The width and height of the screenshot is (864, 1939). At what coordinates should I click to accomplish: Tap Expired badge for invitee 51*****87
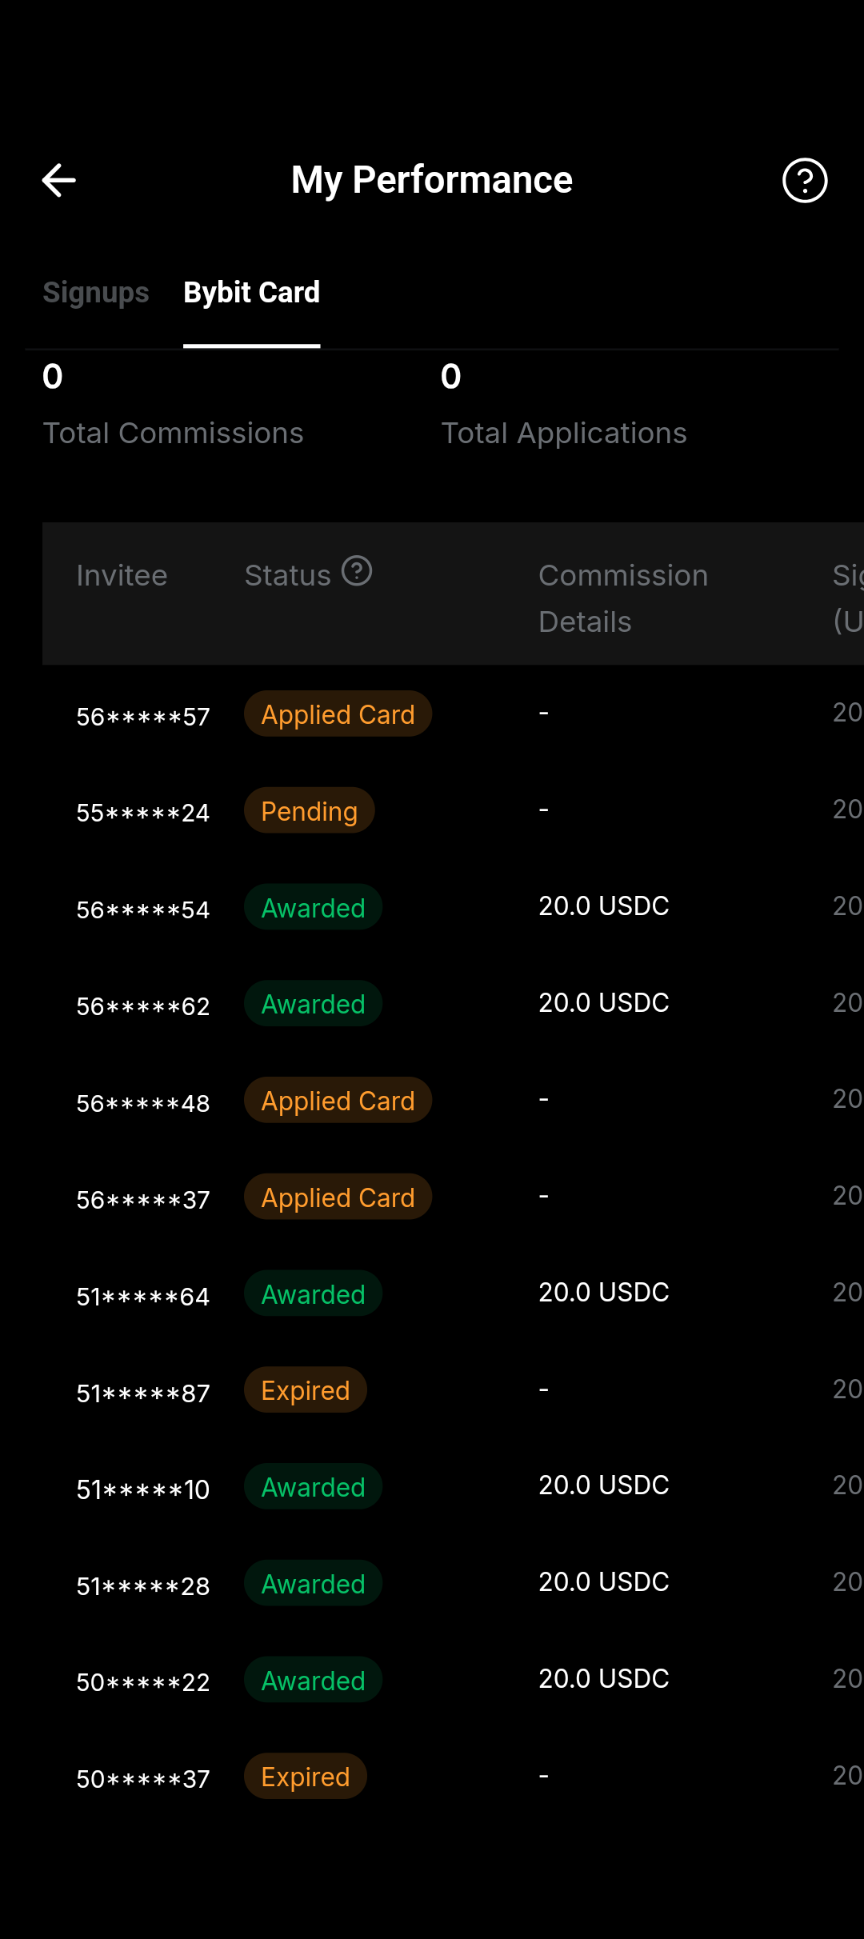tap(305, 1390)
